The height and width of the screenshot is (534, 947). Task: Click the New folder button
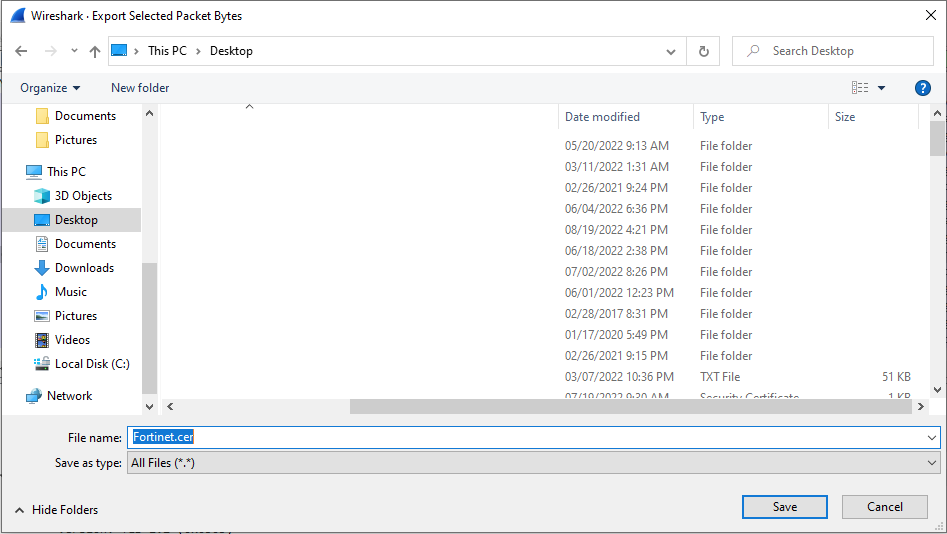140,88
